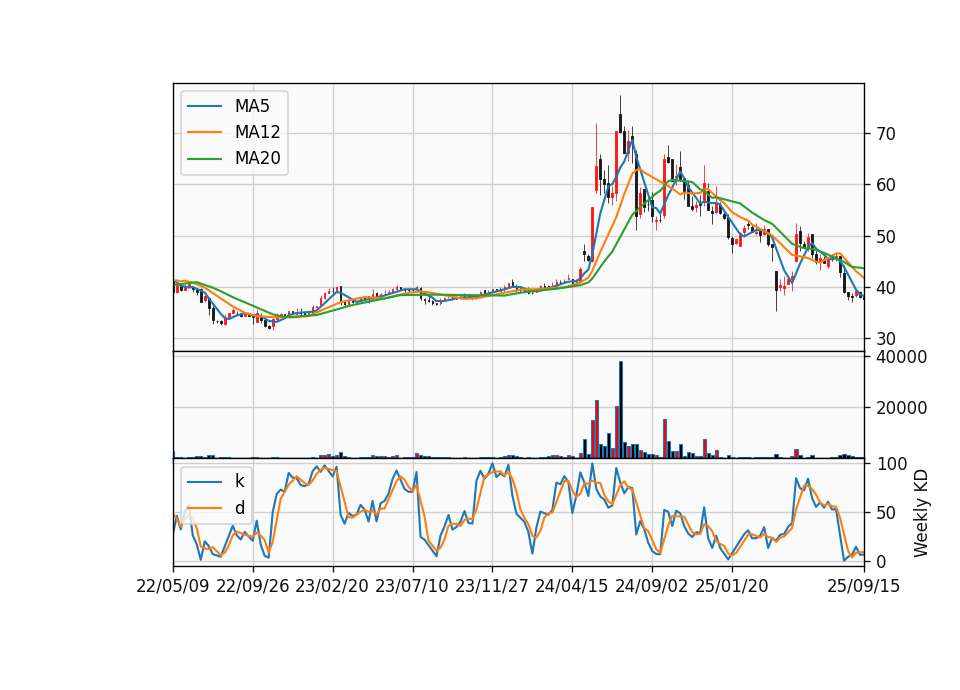Click the Weekly KD axis title

click(x=920, y=514)
